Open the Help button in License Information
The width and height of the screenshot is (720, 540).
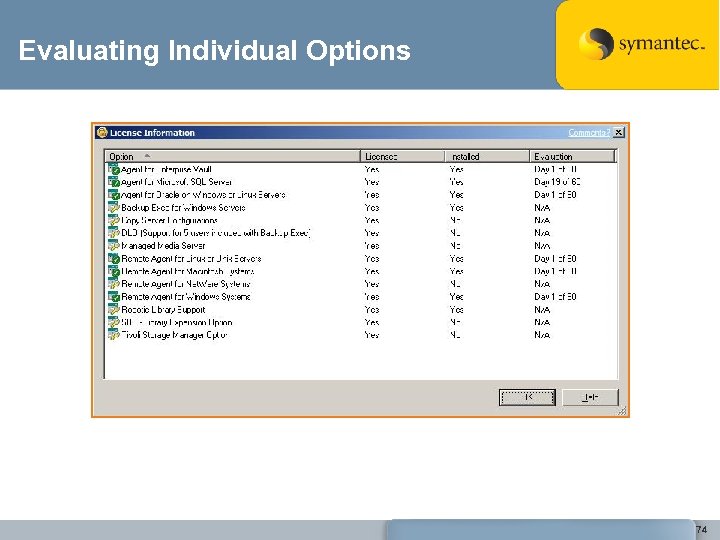[x=591, y=397]
